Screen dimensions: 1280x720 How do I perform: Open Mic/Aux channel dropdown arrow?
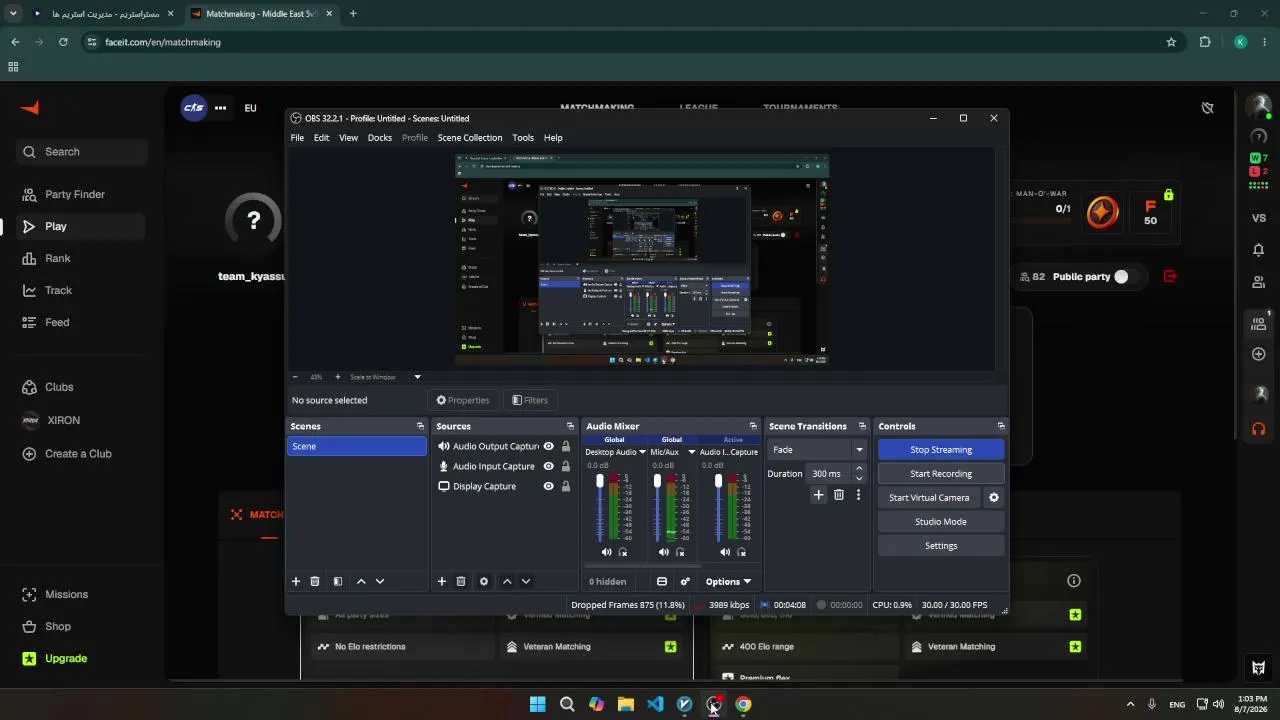click(x=690, y=452)
